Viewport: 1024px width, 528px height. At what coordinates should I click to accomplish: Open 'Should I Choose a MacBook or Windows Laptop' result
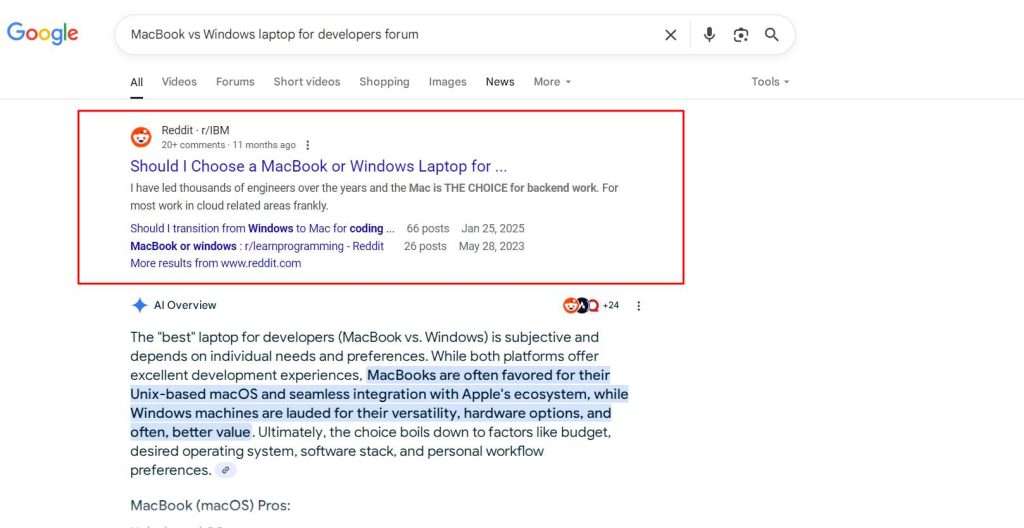tap(318, 166)
